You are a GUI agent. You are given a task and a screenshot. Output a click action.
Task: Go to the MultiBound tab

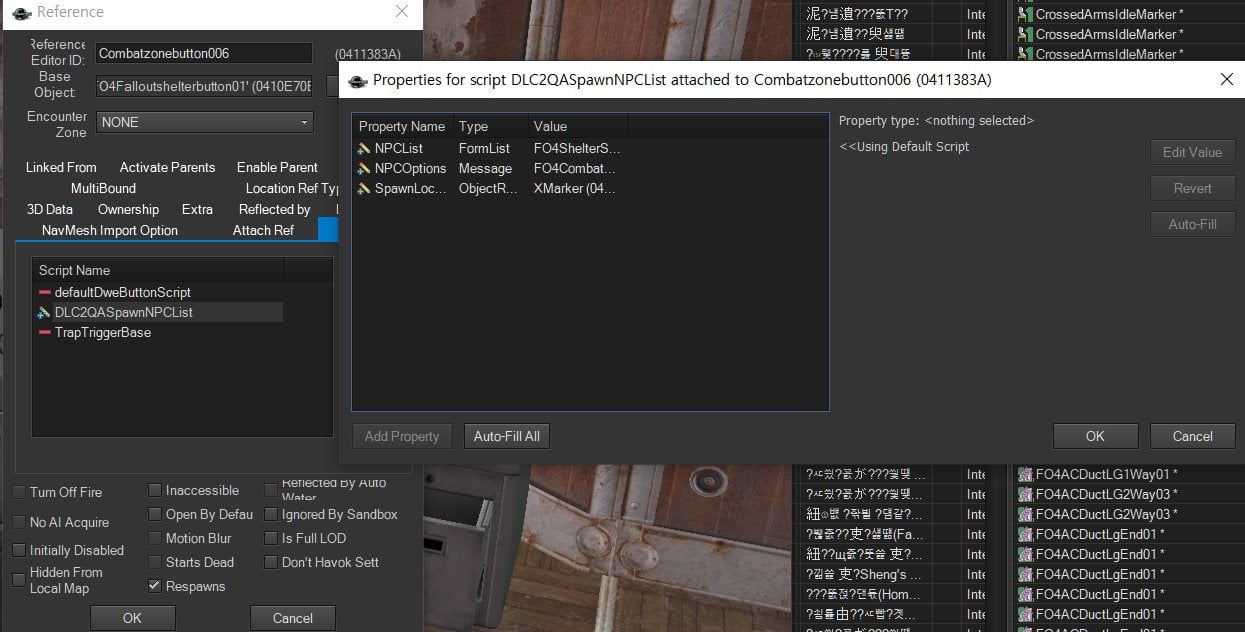click(103, 188)
